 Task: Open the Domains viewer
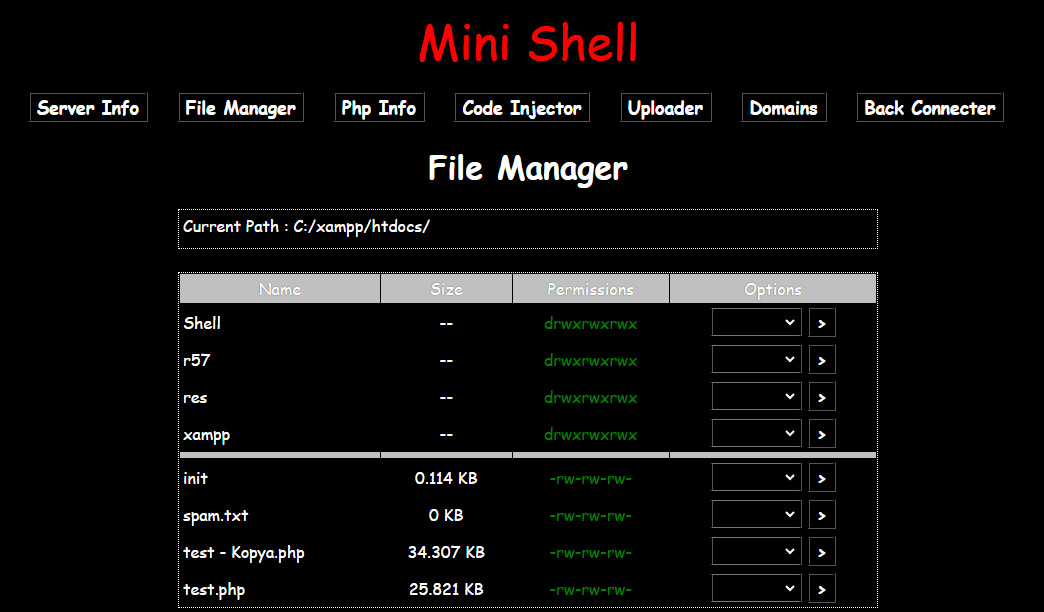click(x=783, y=107)
